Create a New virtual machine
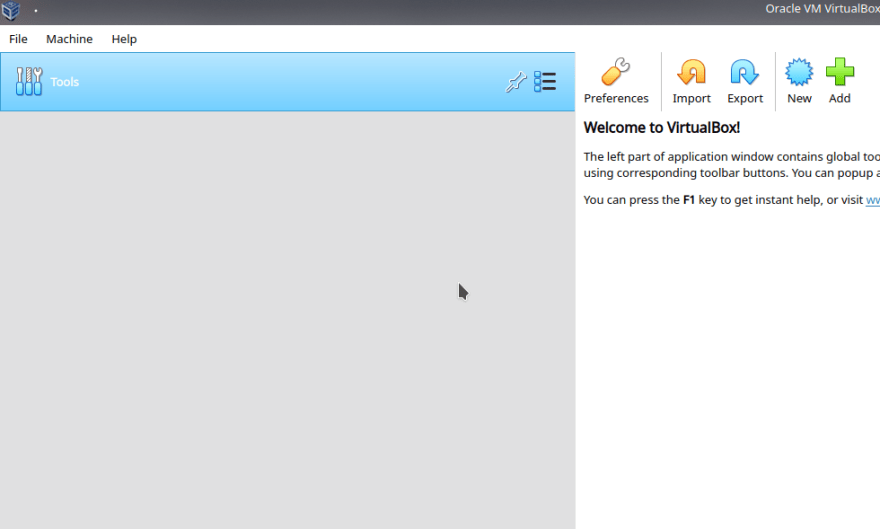This screenshot has width=880, height=529. coord(799,81)
